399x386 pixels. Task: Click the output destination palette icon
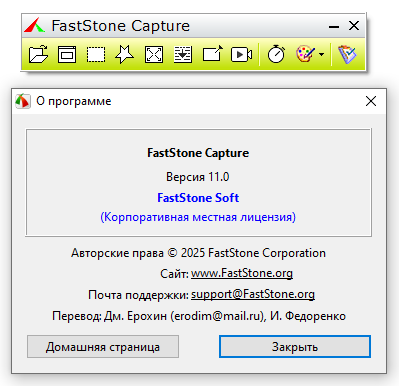coord(305,54)
